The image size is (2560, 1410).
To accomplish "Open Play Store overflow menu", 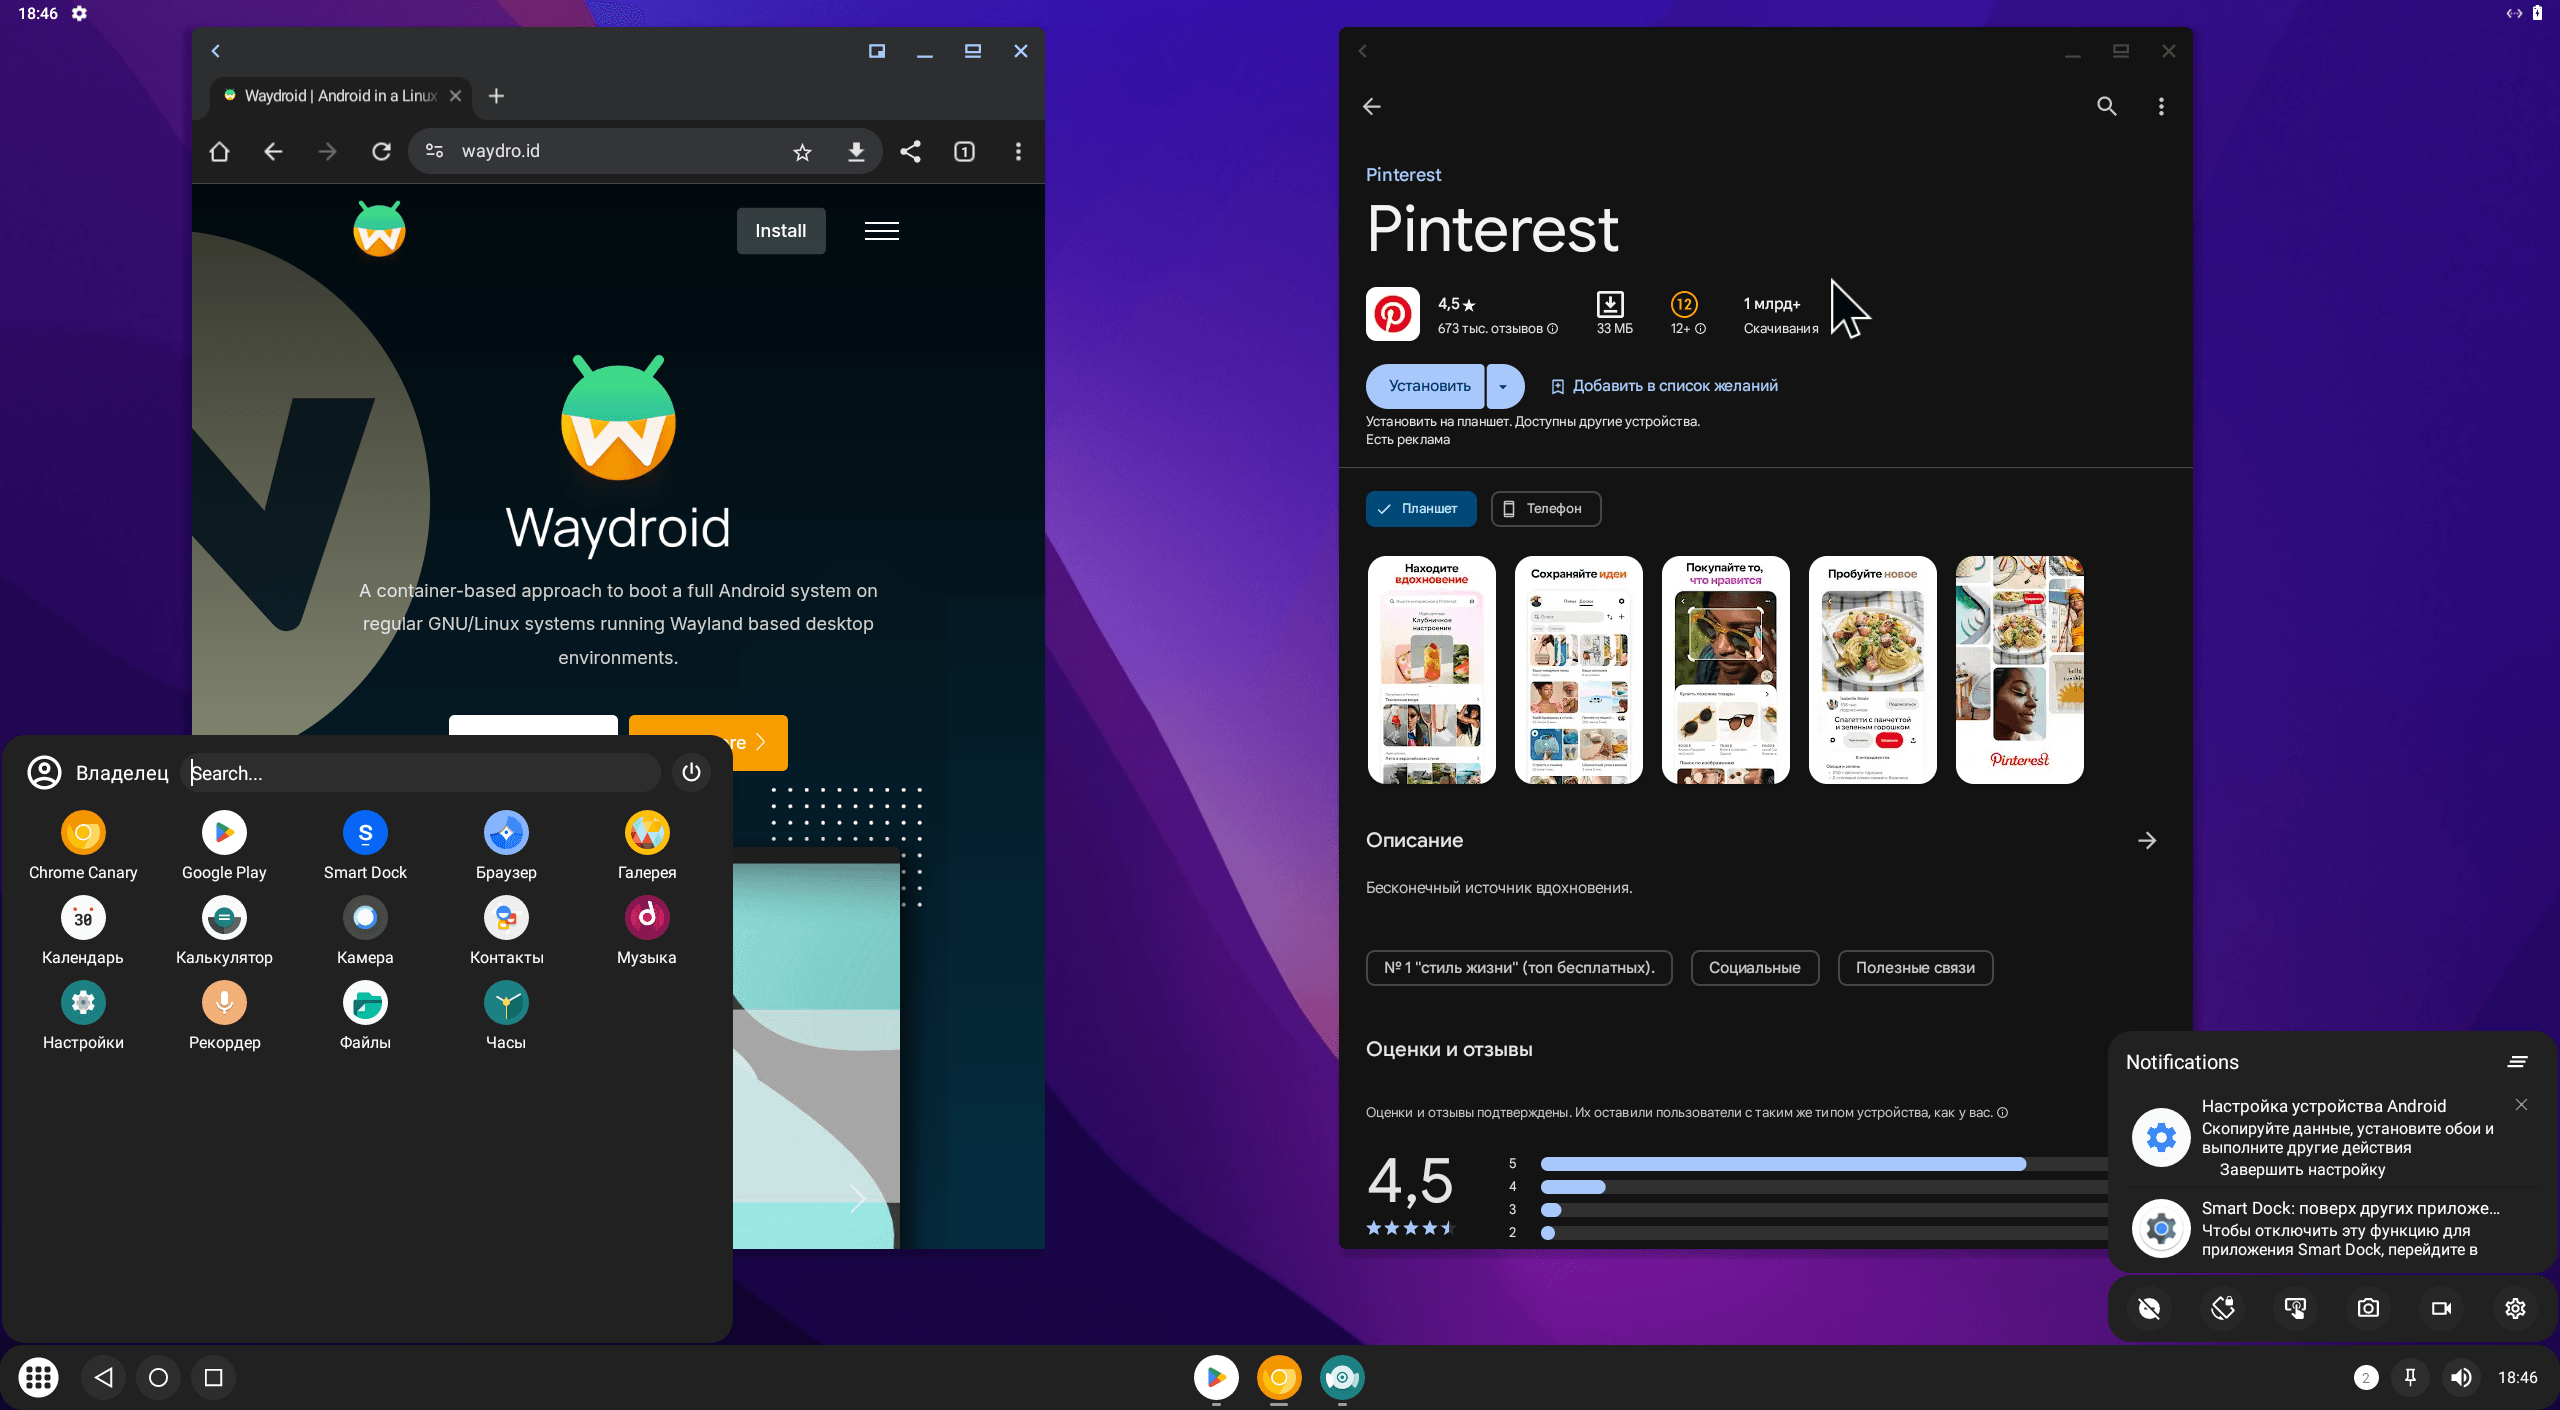I will coord(2161,106).
